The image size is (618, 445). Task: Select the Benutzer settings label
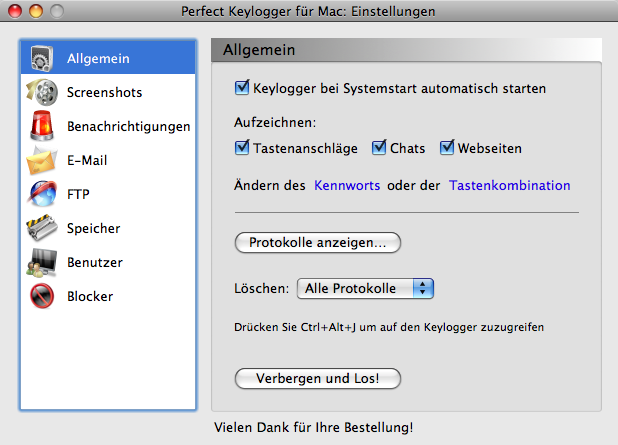pos(95,262)
